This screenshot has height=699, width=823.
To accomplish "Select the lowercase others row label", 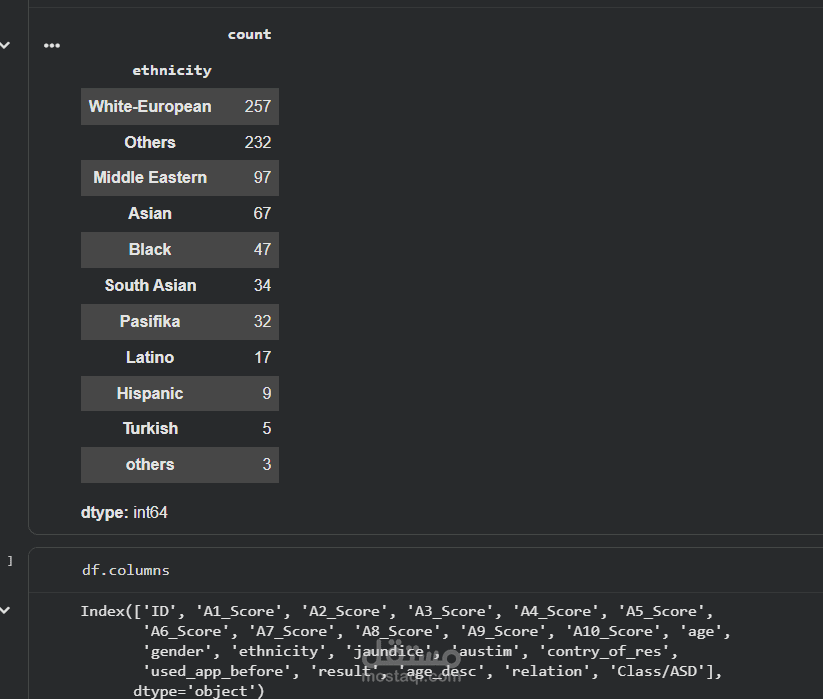I will pyautogui.click(x=150, y=464).
